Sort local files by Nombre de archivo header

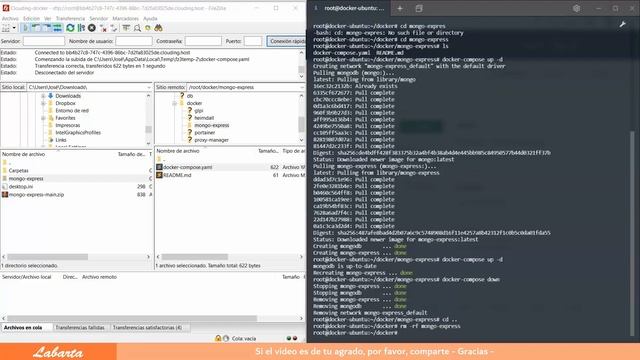coord(24,154)
